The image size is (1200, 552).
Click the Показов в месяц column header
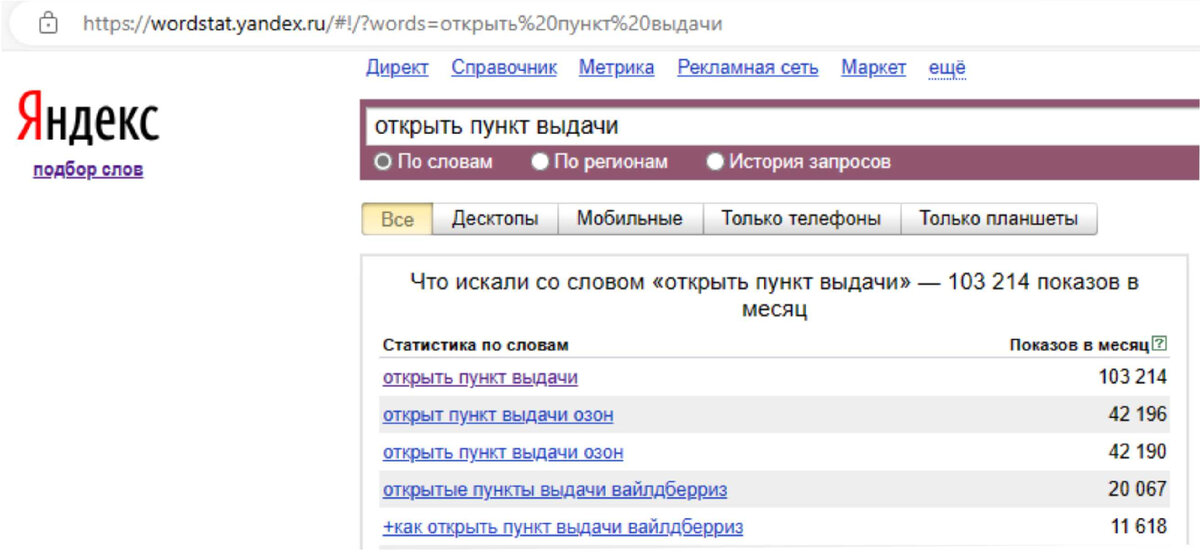(x=1079, y=345)
